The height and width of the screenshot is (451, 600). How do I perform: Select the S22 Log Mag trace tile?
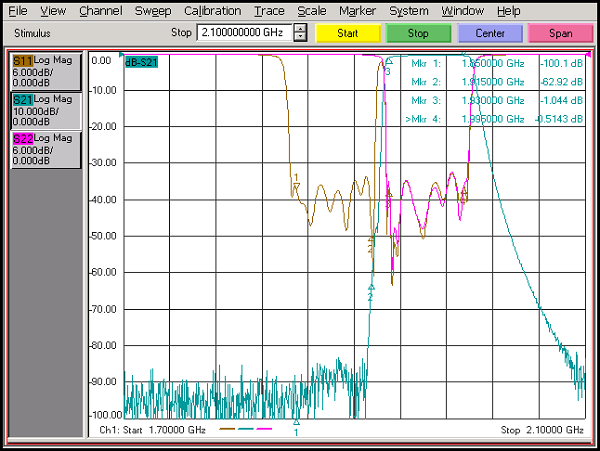pyautogui.click(x=45, y=149)
